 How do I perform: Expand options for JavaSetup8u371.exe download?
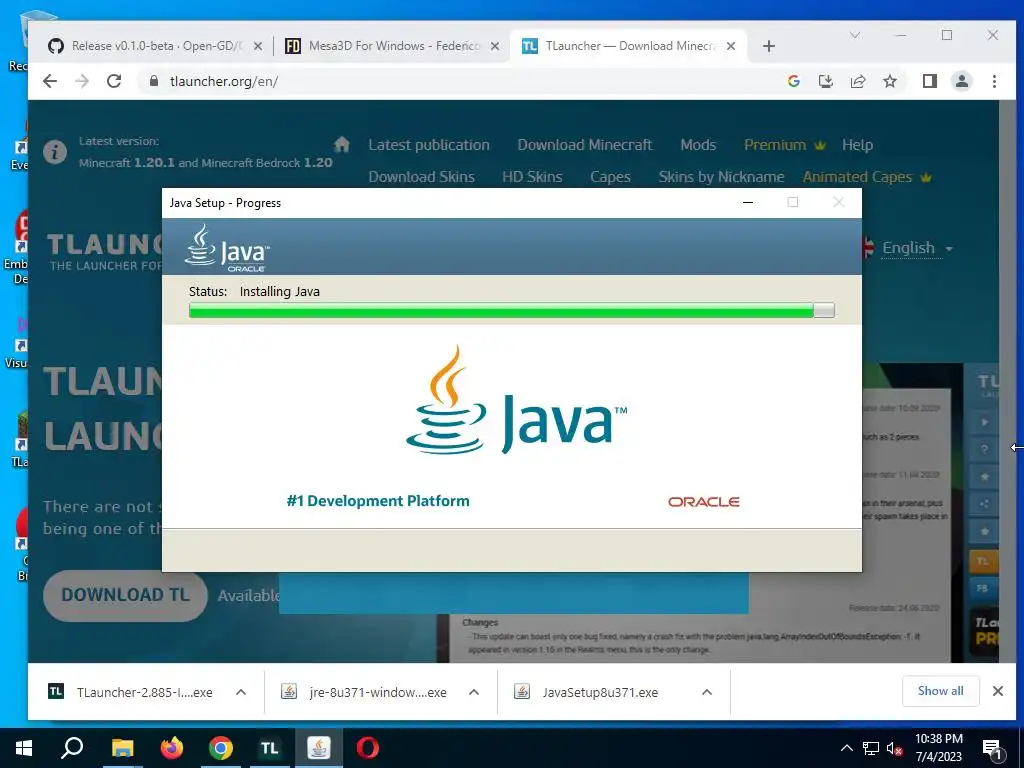(x=707, y=692)
